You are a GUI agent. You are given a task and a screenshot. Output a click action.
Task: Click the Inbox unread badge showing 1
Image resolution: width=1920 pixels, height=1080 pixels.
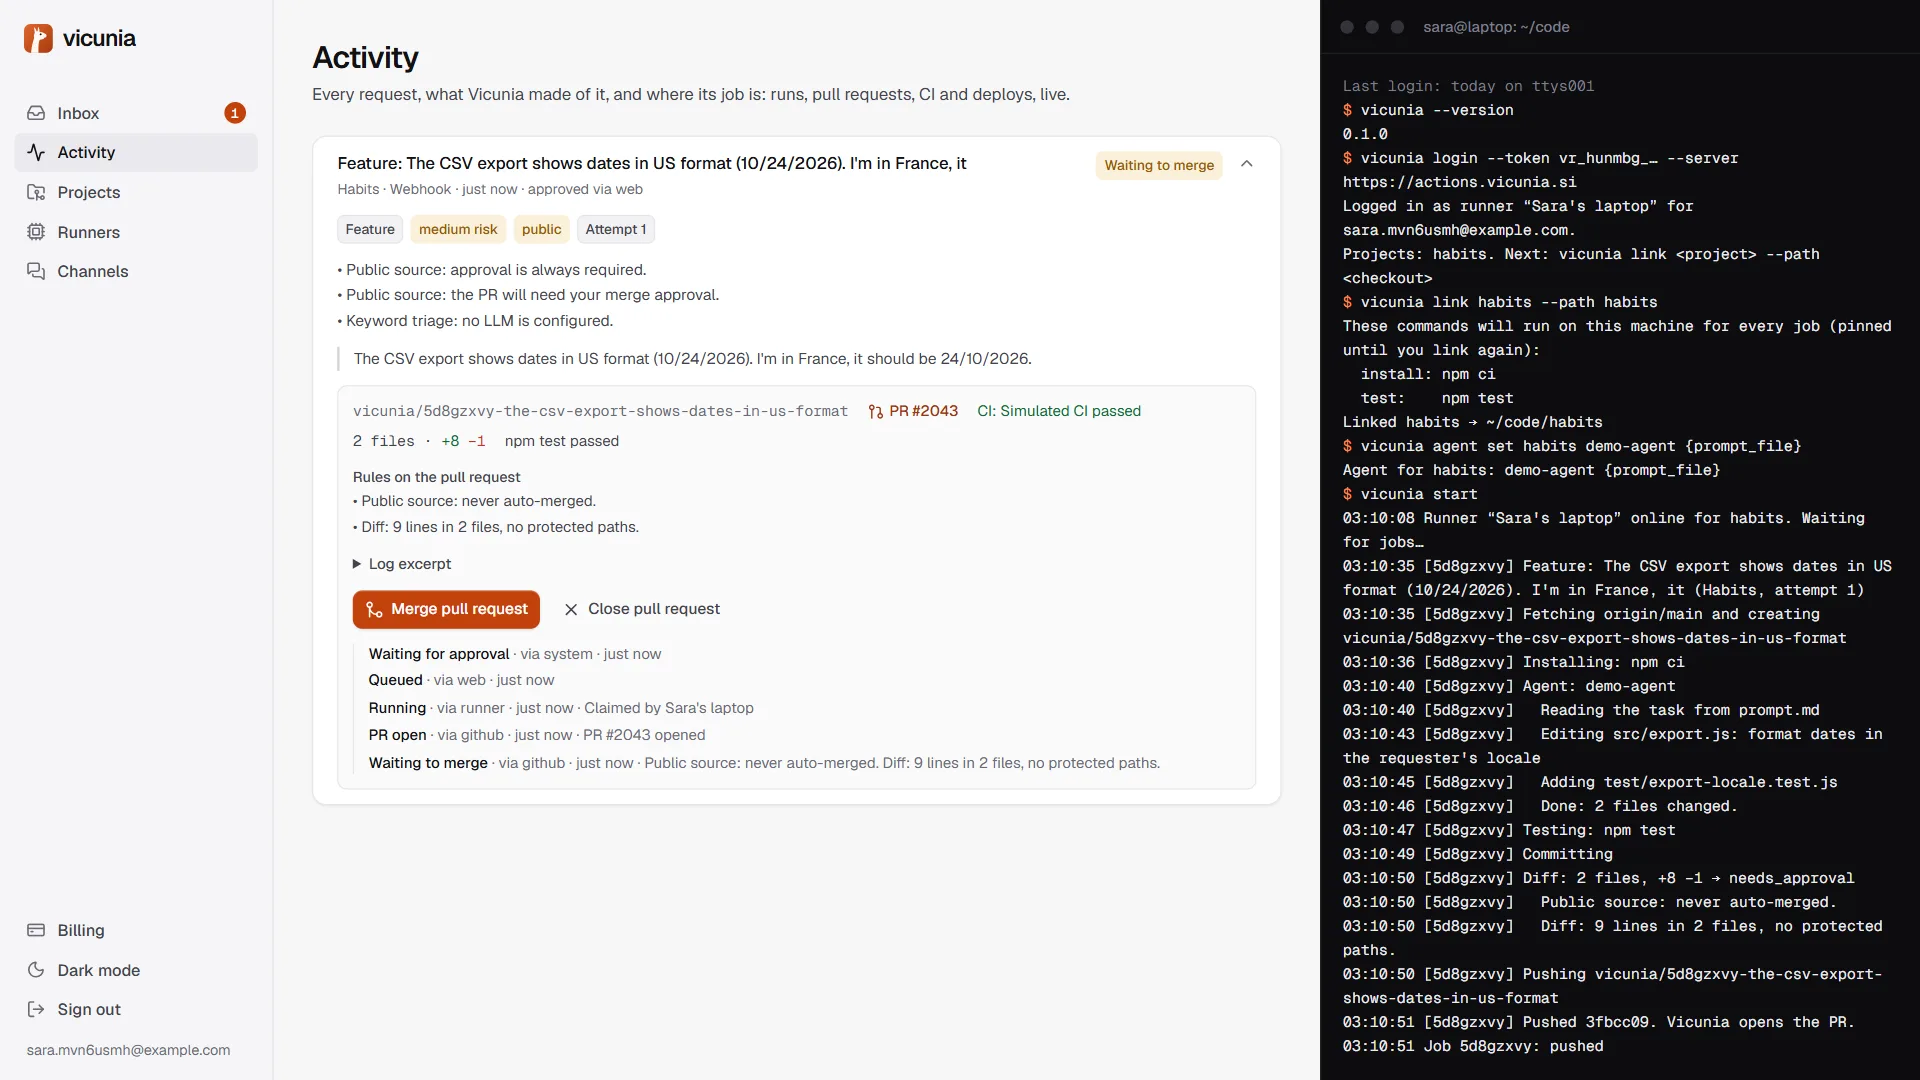(235, 113)
